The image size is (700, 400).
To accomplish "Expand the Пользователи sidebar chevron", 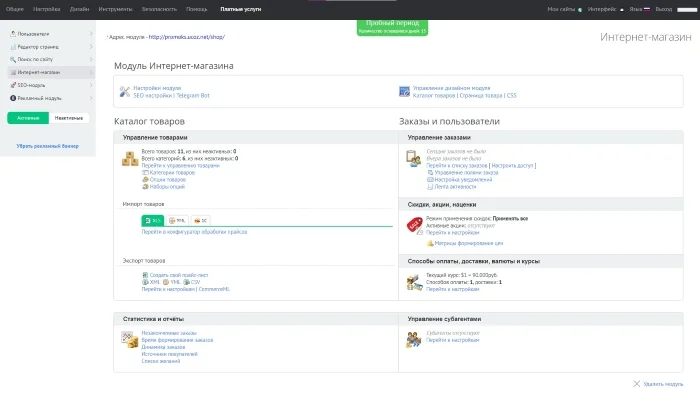I will pyautogui.click(x=91, y=34).
